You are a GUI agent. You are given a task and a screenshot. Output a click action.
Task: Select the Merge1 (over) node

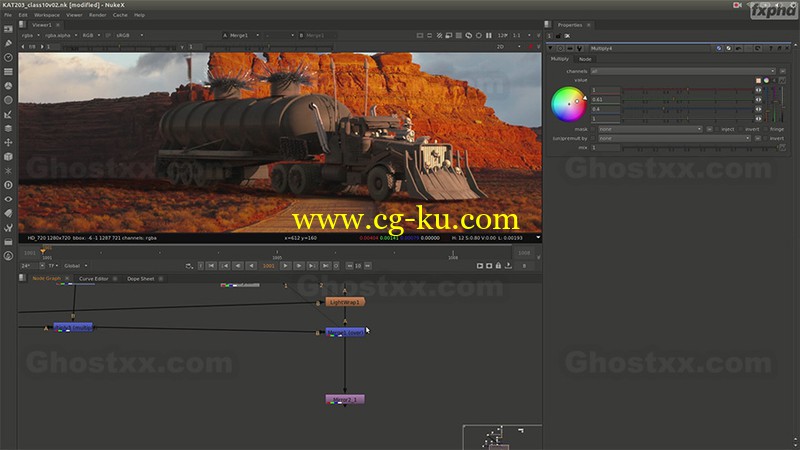[345, 332]
